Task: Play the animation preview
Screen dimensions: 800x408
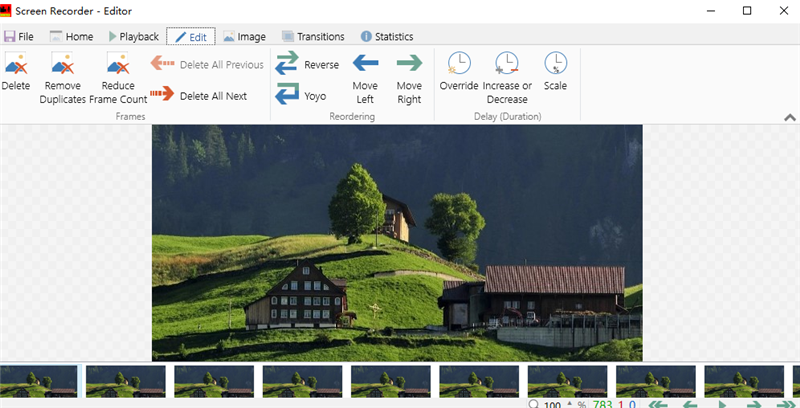Action: pyautogui.click(x=722, y=405)
